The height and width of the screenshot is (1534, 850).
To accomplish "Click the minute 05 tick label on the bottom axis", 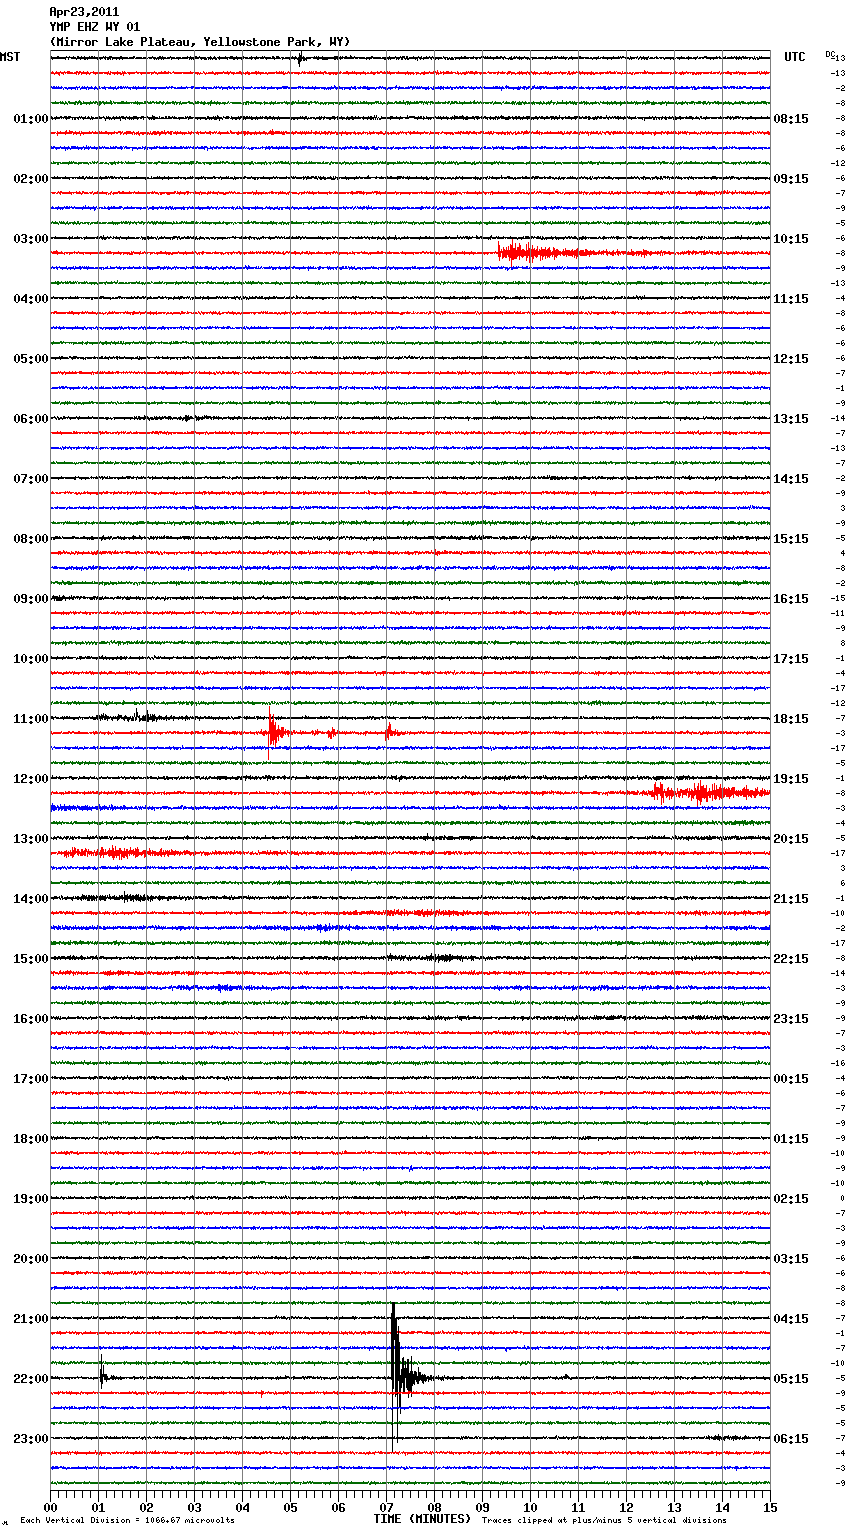I will coord(291,1506).
